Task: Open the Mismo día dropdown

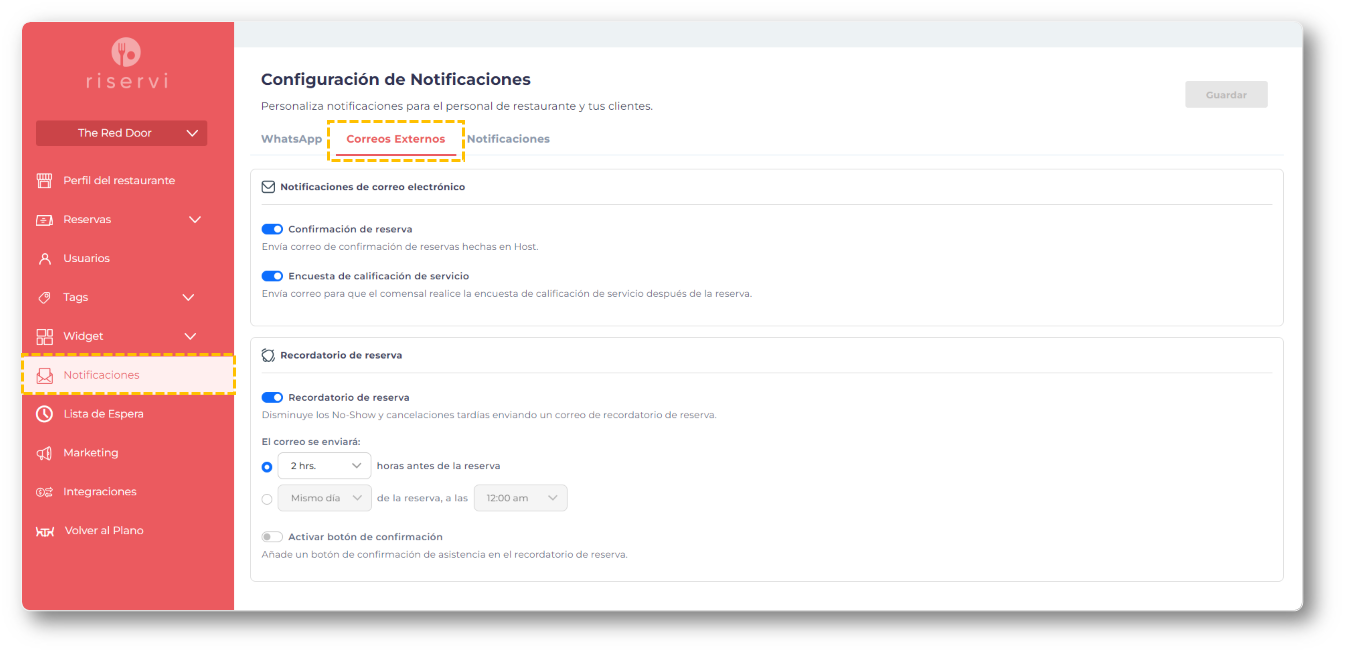Action: pos(324,498)
